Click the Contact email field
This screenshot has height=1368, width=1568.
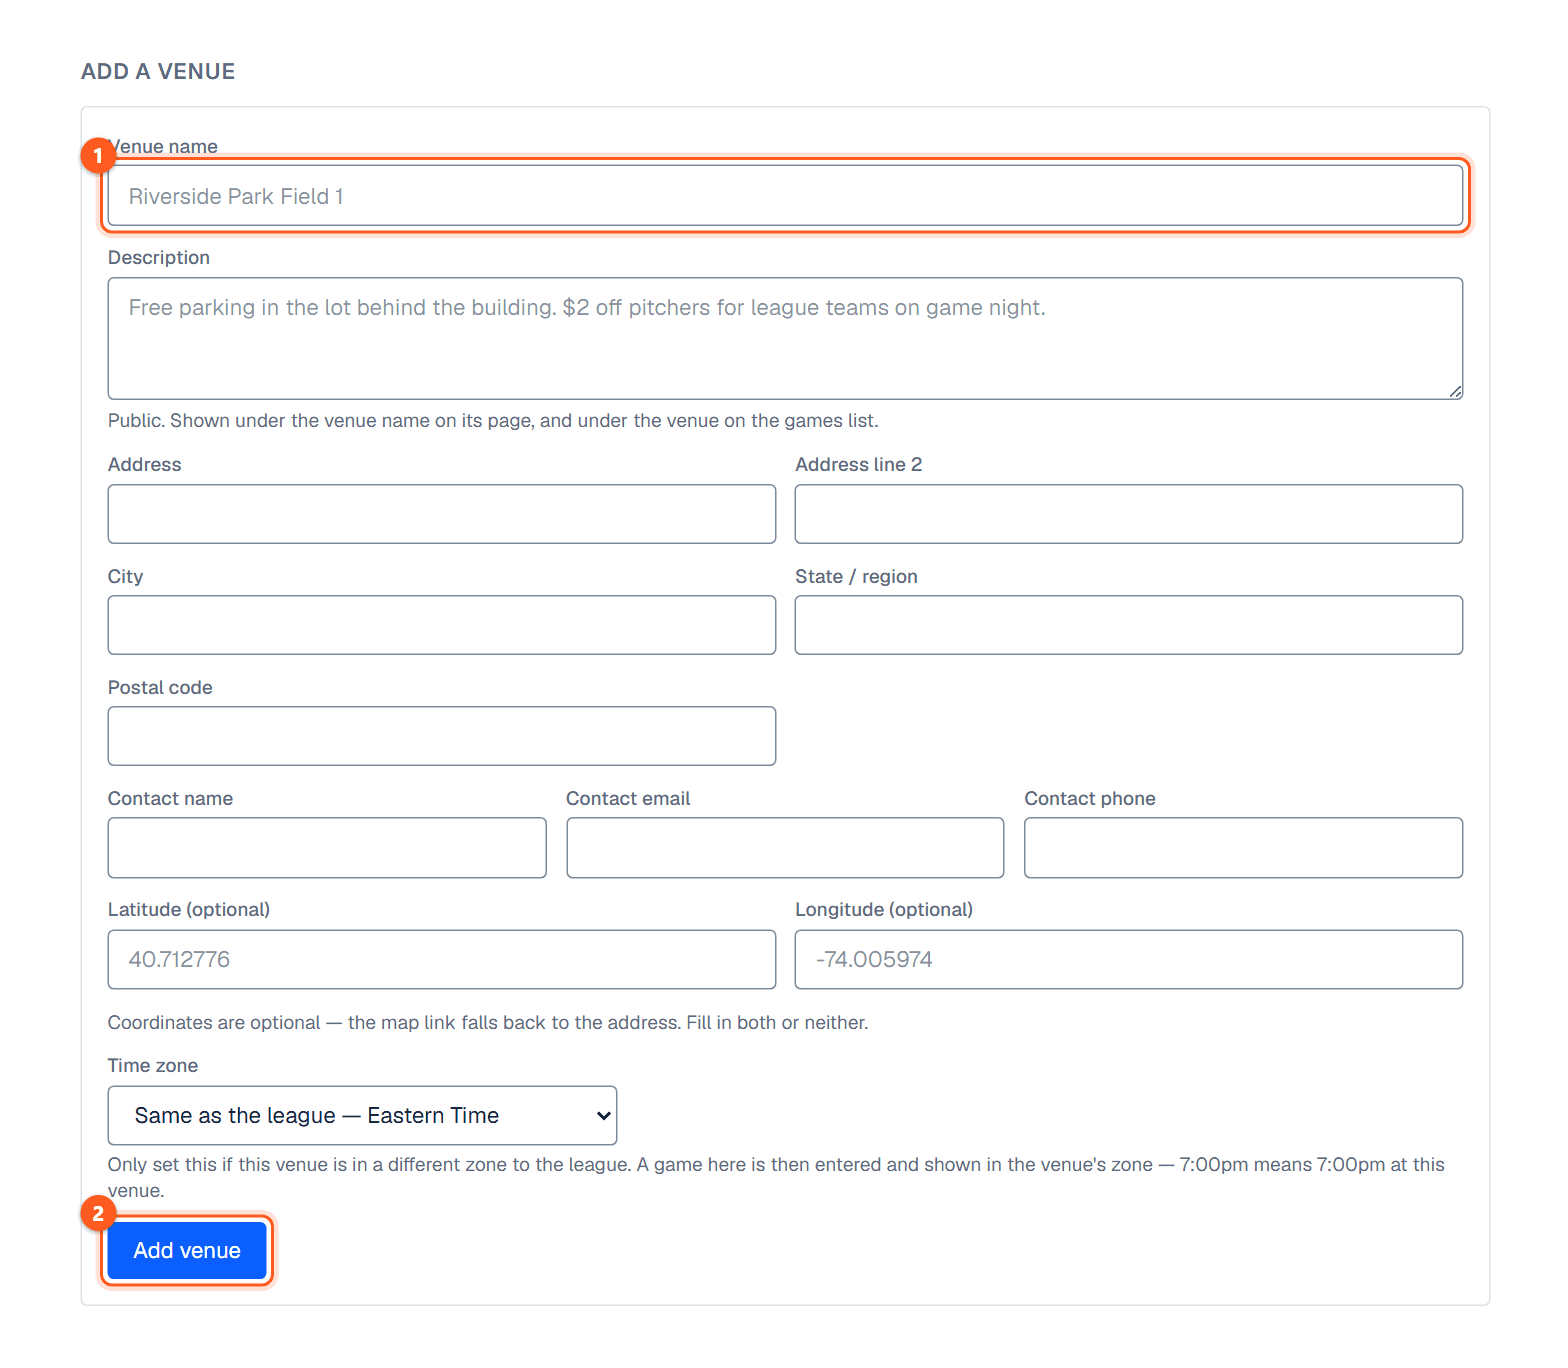pos(785,848)
